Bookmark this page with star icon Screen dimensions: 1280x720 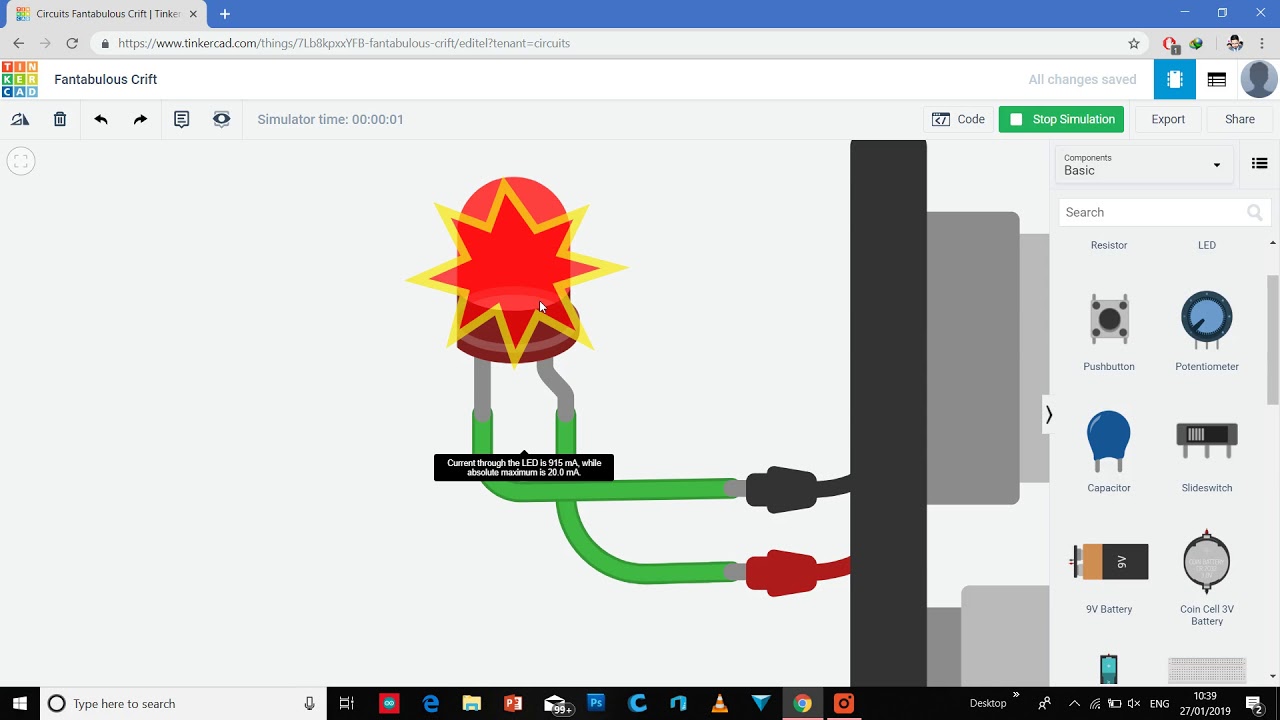pyautogui.click(x=1134, y=43)
